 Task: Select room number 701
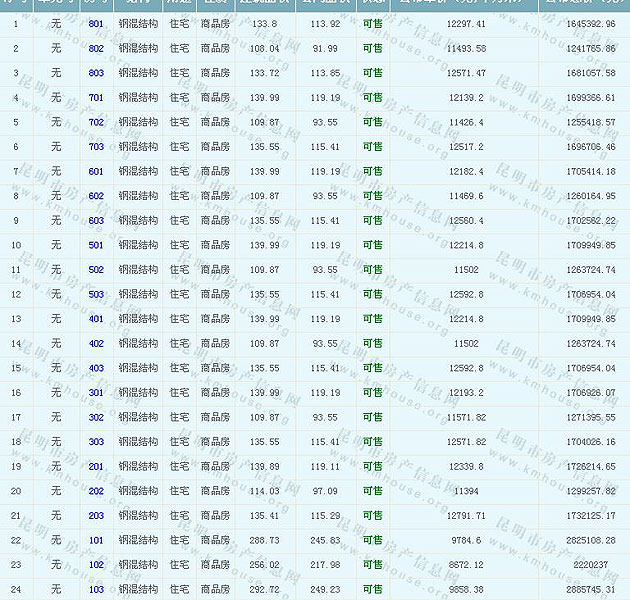tap(96, 97)
